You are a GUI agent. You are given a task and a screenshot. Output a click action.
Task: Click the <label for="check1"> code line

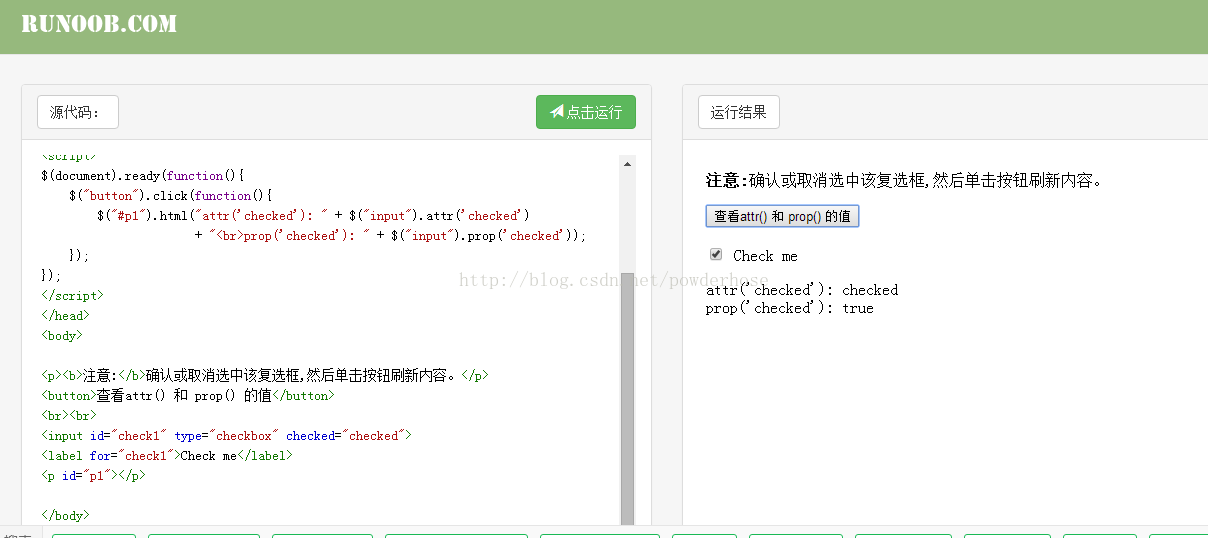click(167, 455)
